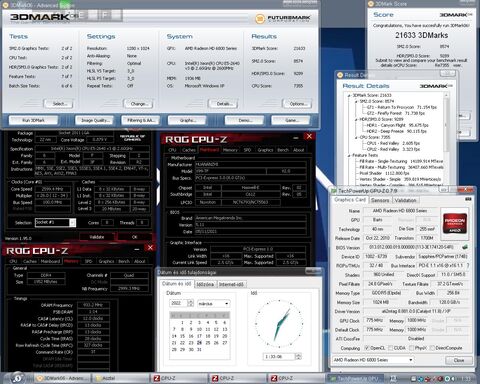Click the 3DMark Score window title icon
Viewport: 480px width, 384px height.
370,4
